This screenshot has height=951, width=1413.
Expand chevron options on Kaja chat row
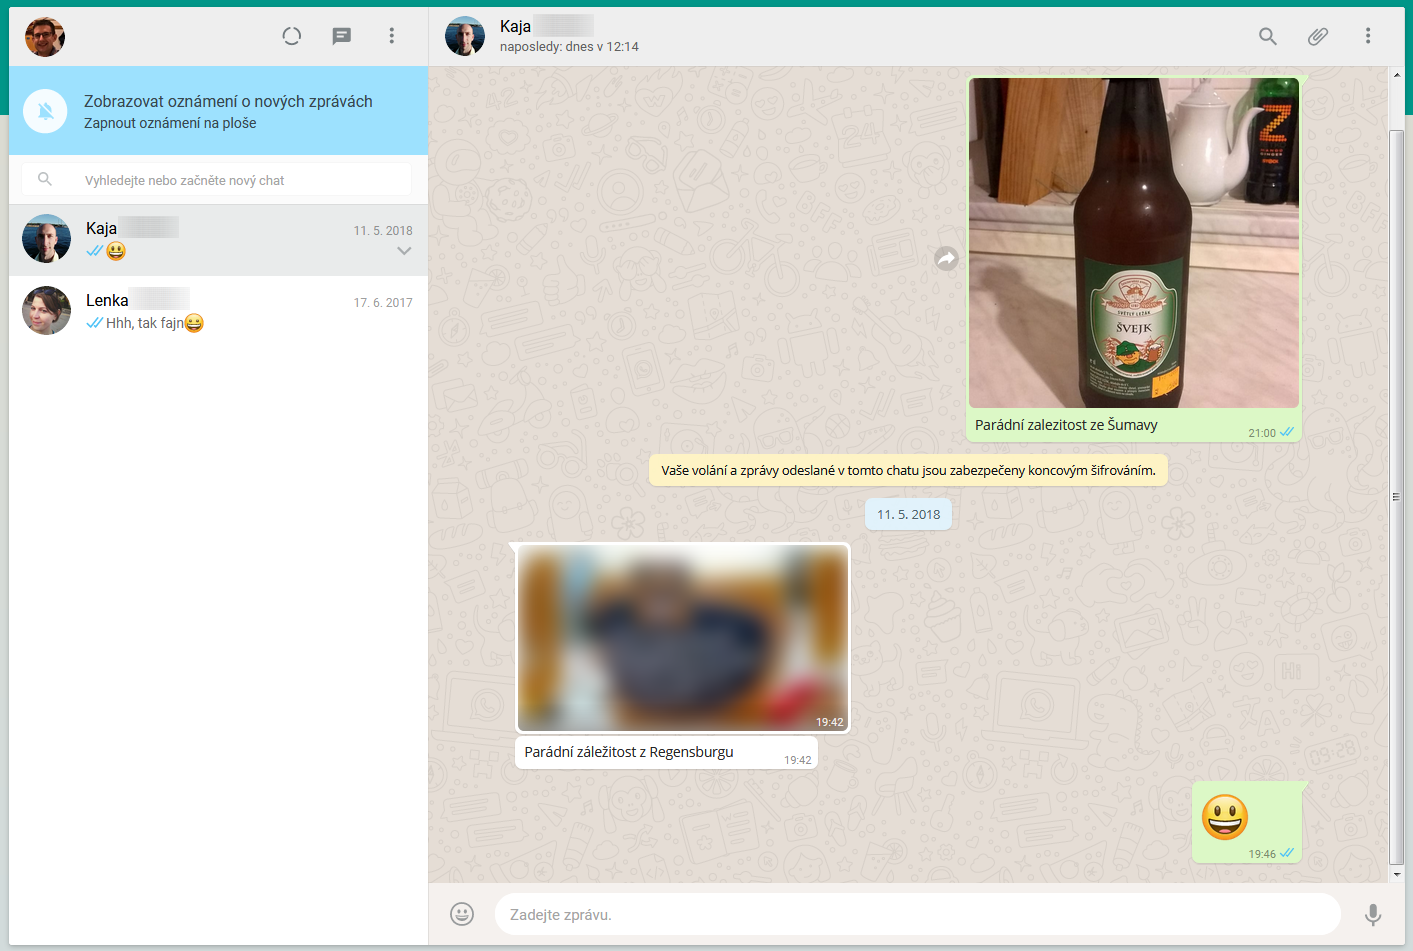404,251
